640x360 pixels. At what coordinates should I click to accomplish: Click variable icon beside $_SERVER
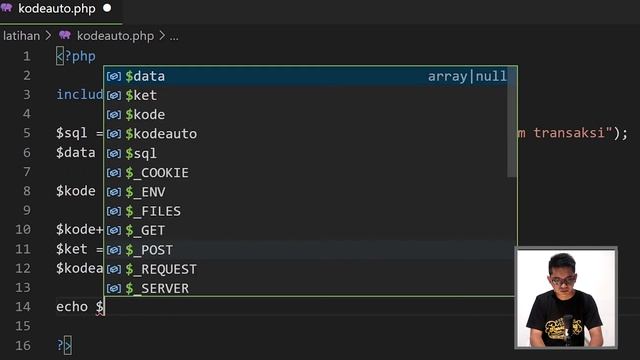pyautogui.click(x=114, y=288)
